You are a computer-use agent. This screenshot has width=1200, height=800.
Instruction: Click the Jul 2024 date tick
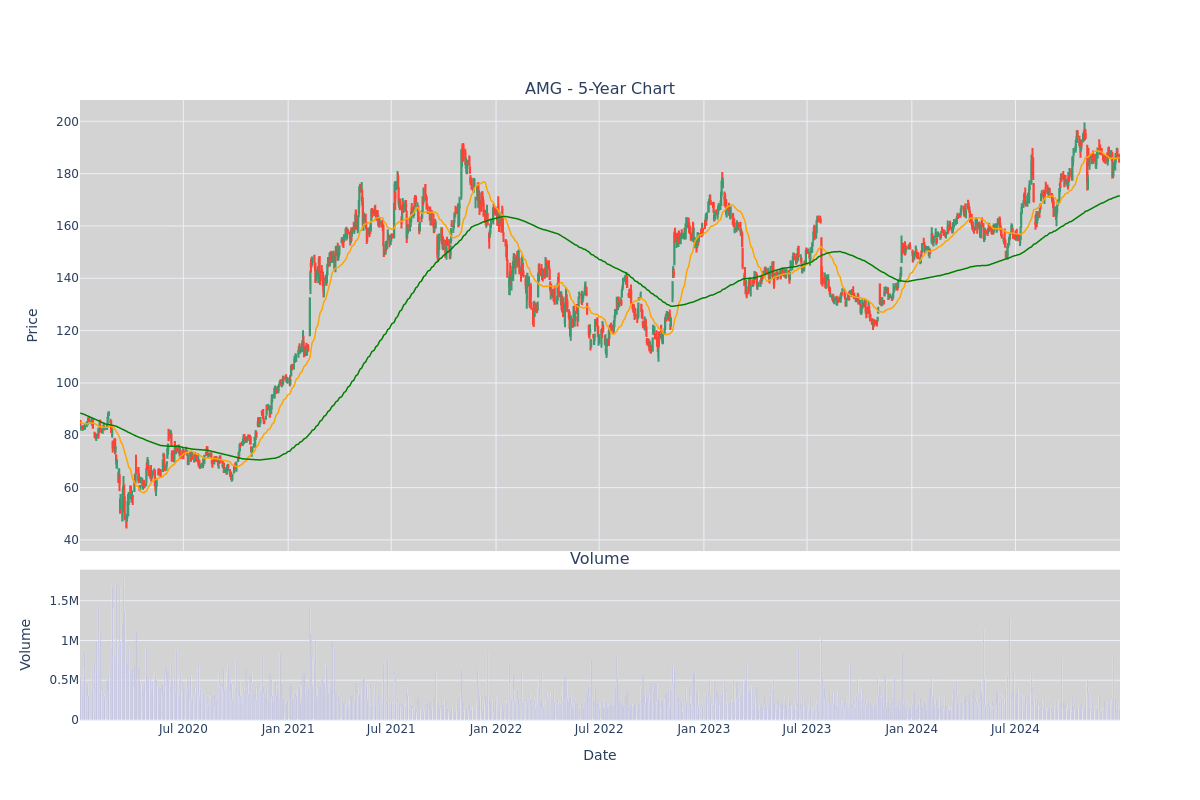(1015, 729)
